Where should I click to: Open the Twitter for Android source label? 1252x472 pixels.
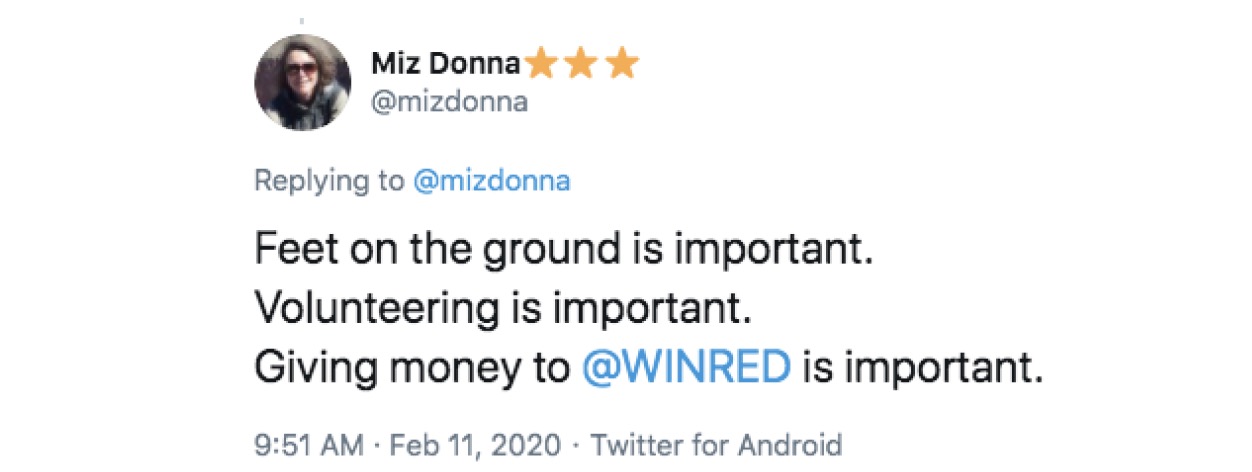[715, 443]
